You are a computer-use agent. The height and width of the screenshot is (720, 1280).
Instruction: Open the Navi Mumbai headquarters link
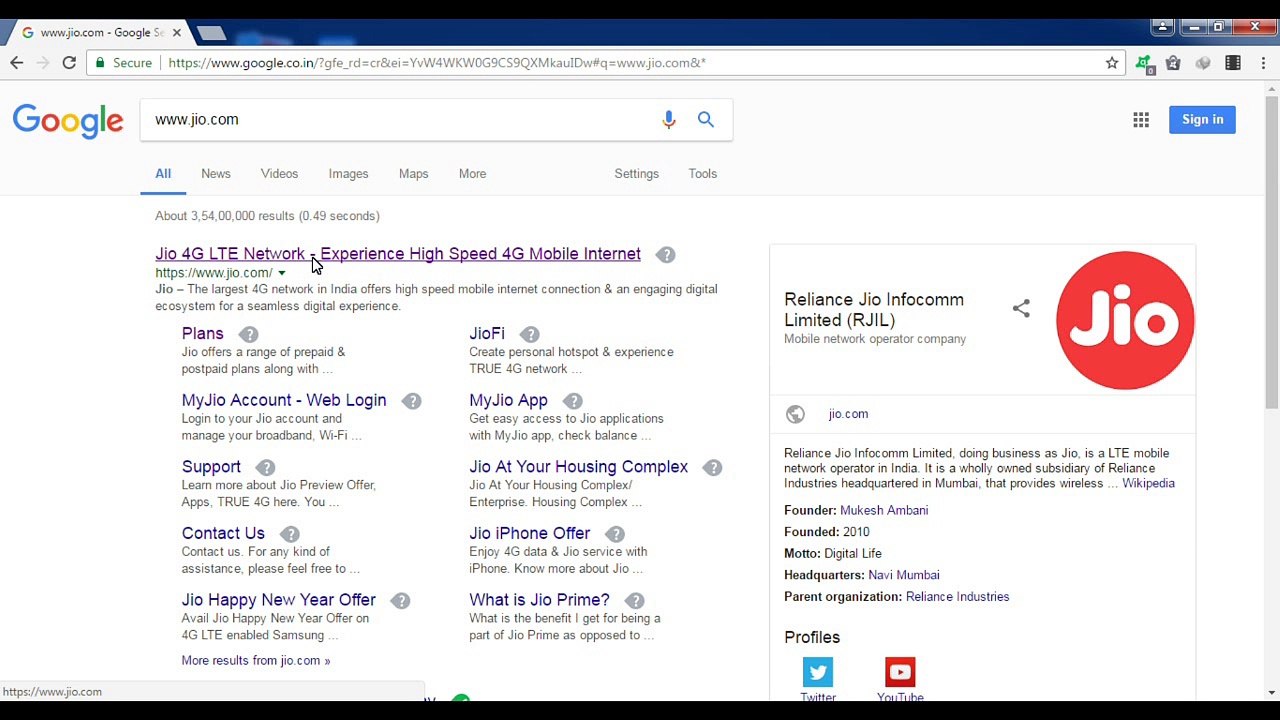point(903,575)
